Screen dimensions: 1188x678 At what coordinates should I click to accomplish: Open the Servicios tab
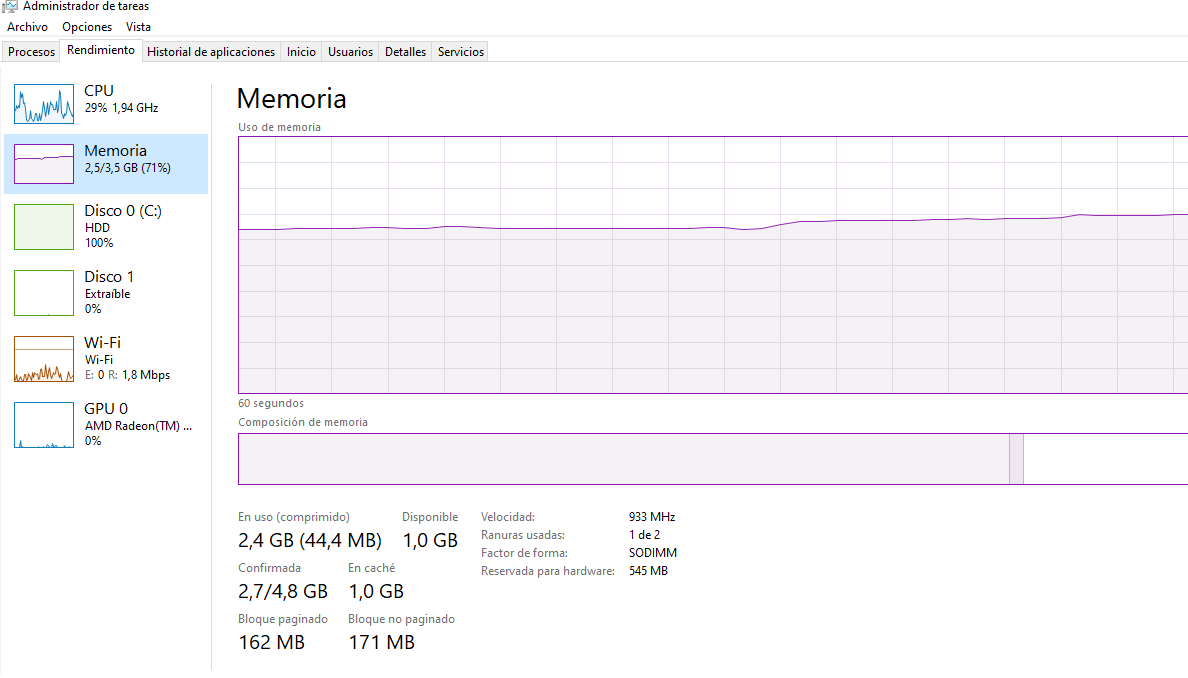[x=460, y=52]
